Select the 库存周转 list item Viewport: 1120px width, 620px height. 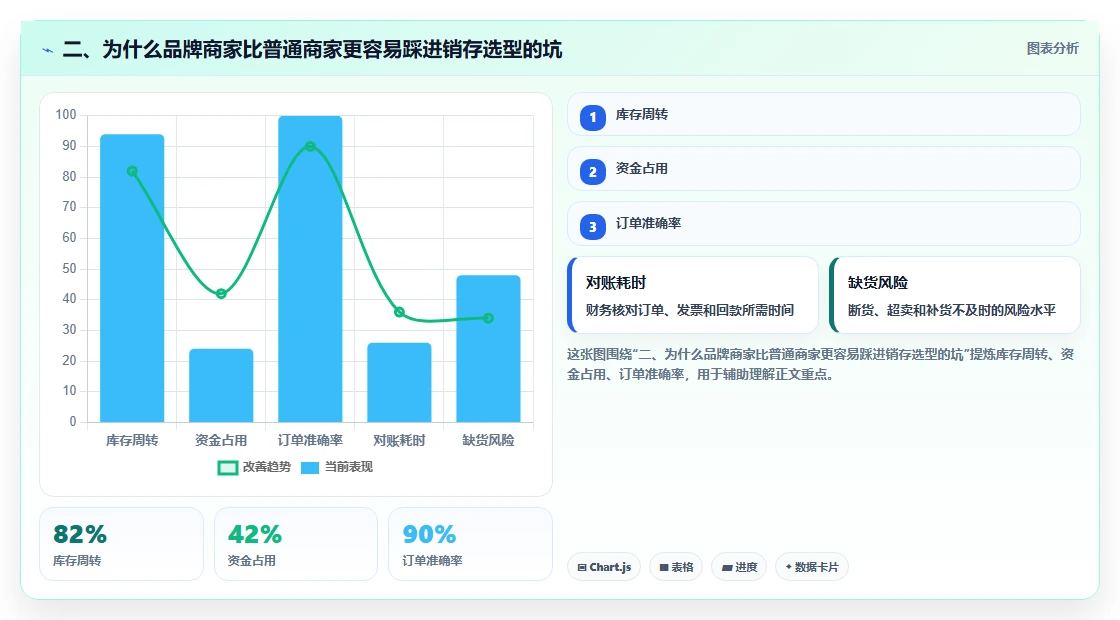[x=824, y=114]
